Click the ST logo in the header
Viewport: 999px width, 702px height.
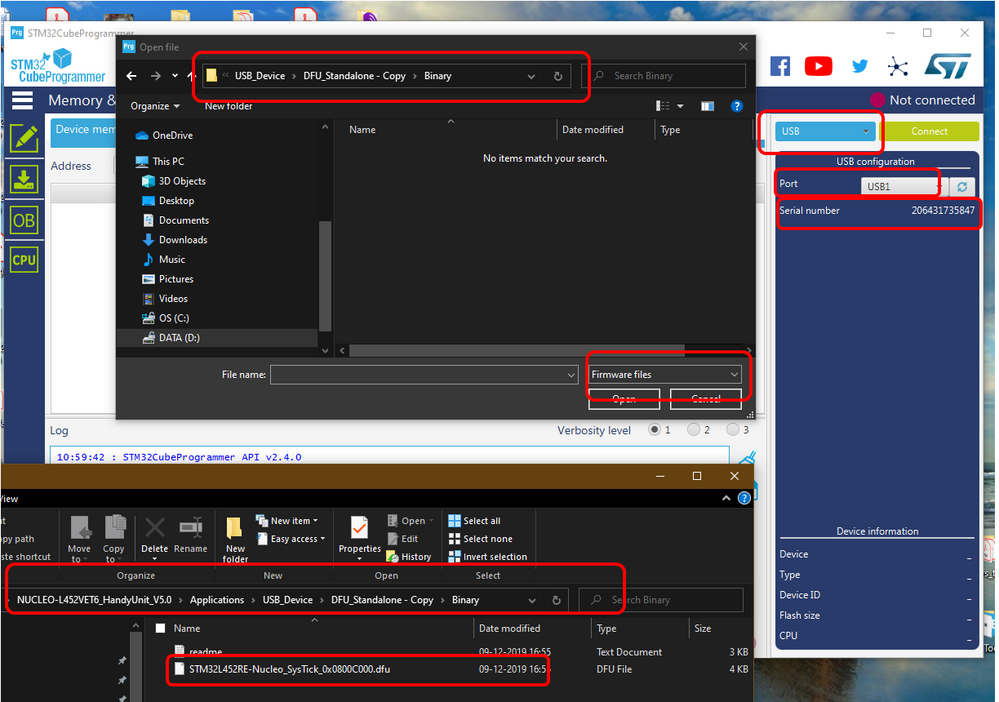947,66
